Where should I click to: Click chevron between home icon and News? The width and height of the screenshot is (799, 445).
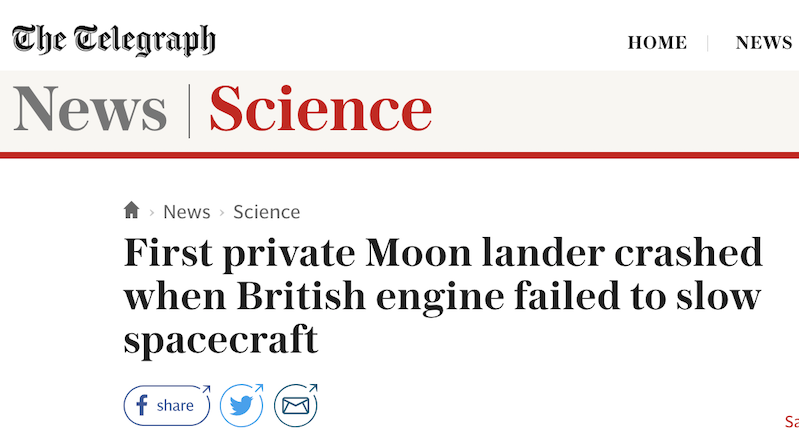(152, 213)
